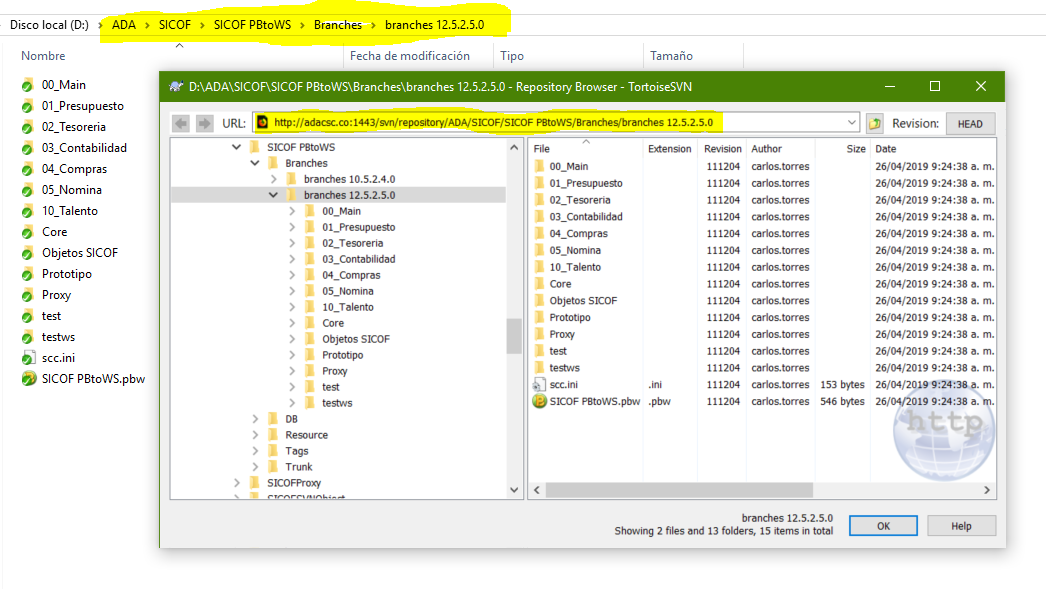Sort files by Author column header
Viewport: 1046px width, 589px height.
tap(767, 148)
